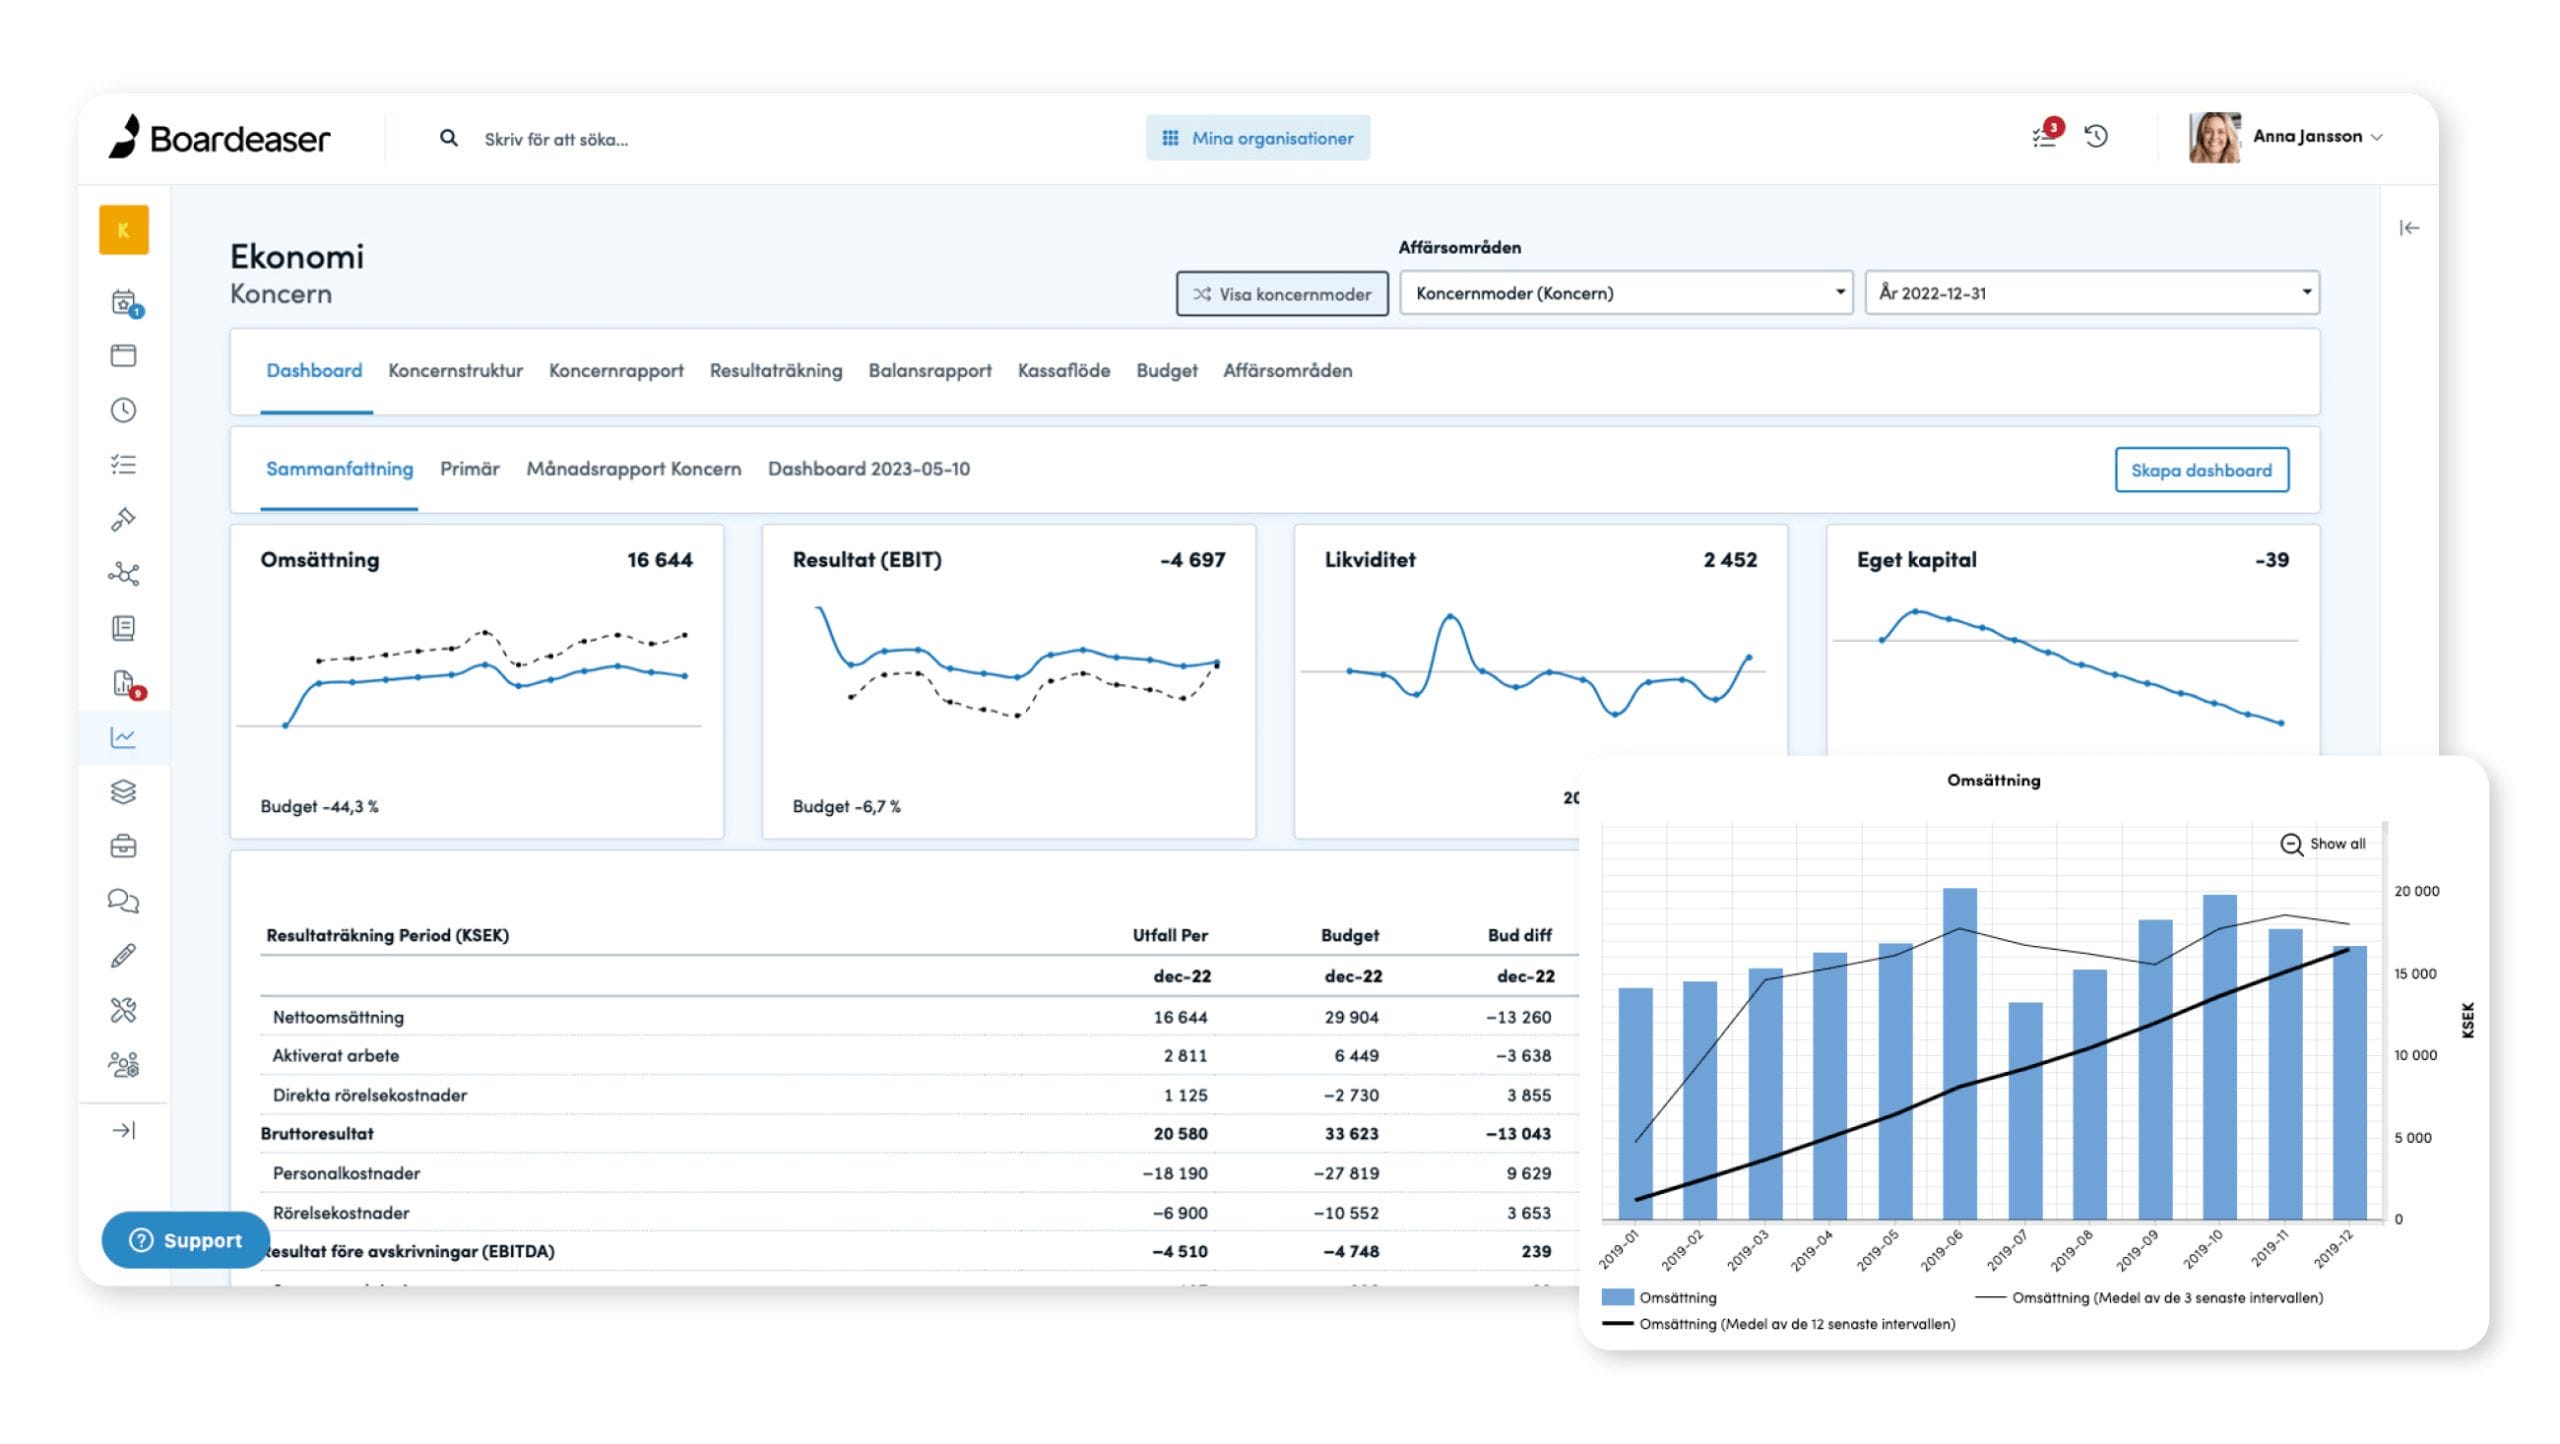Open the År 2022-12-31 period dropdown

coord(2091,293)
